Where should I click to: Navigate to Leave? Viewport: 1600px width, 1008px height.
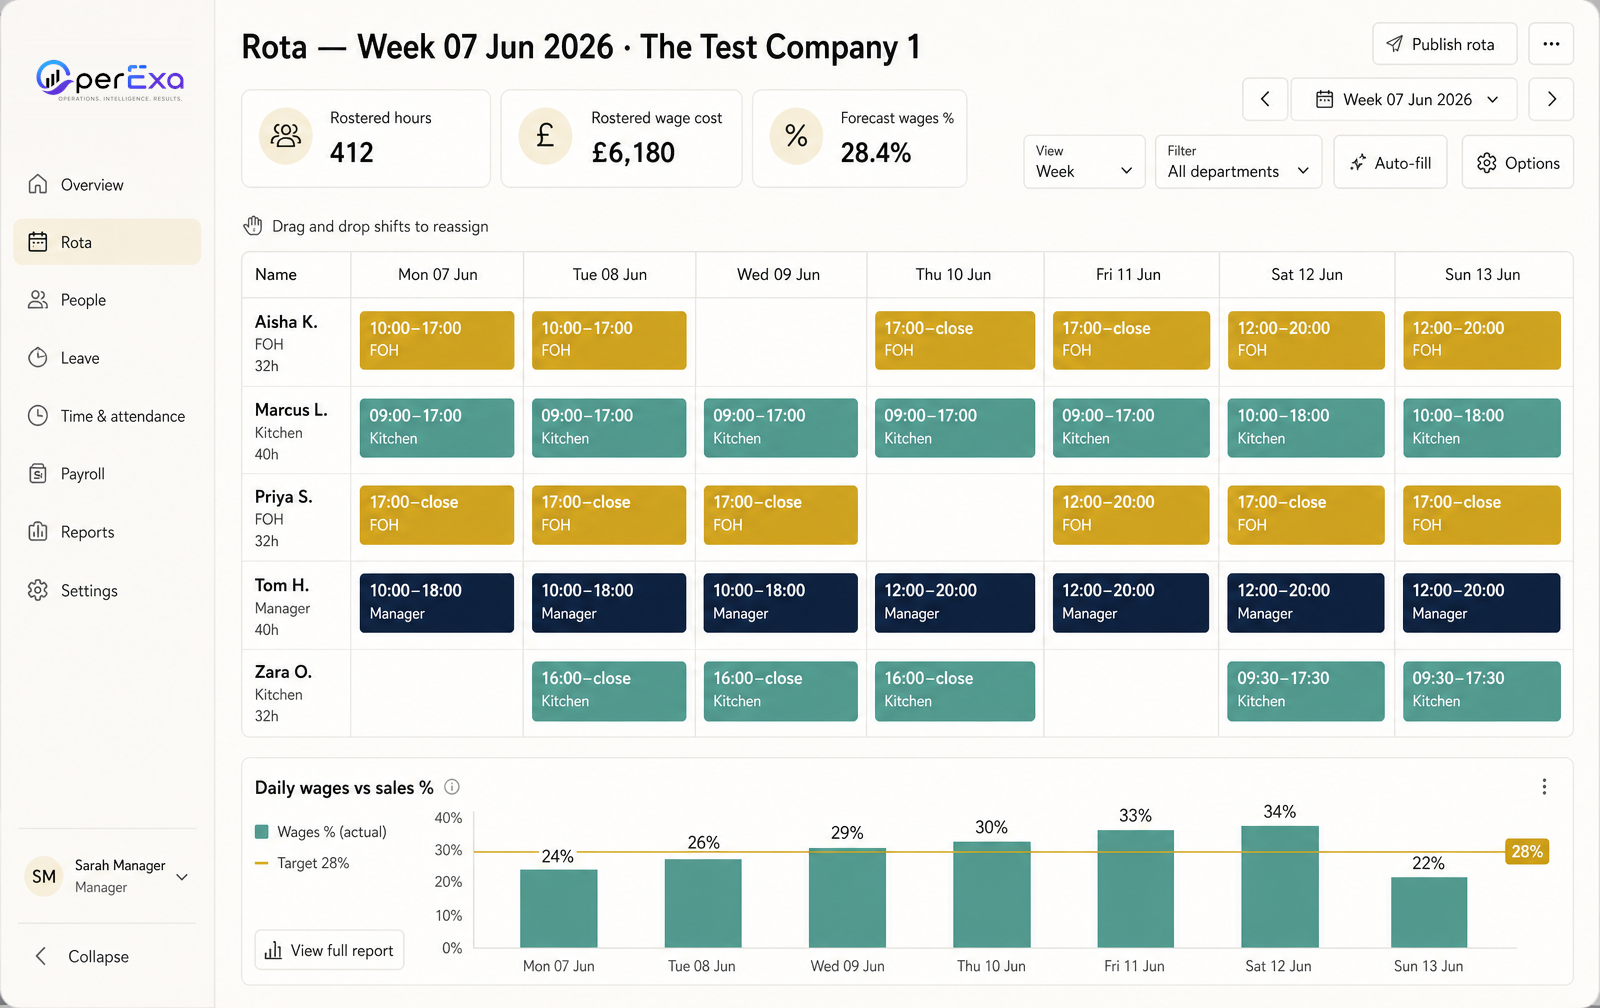click(107, 358)
